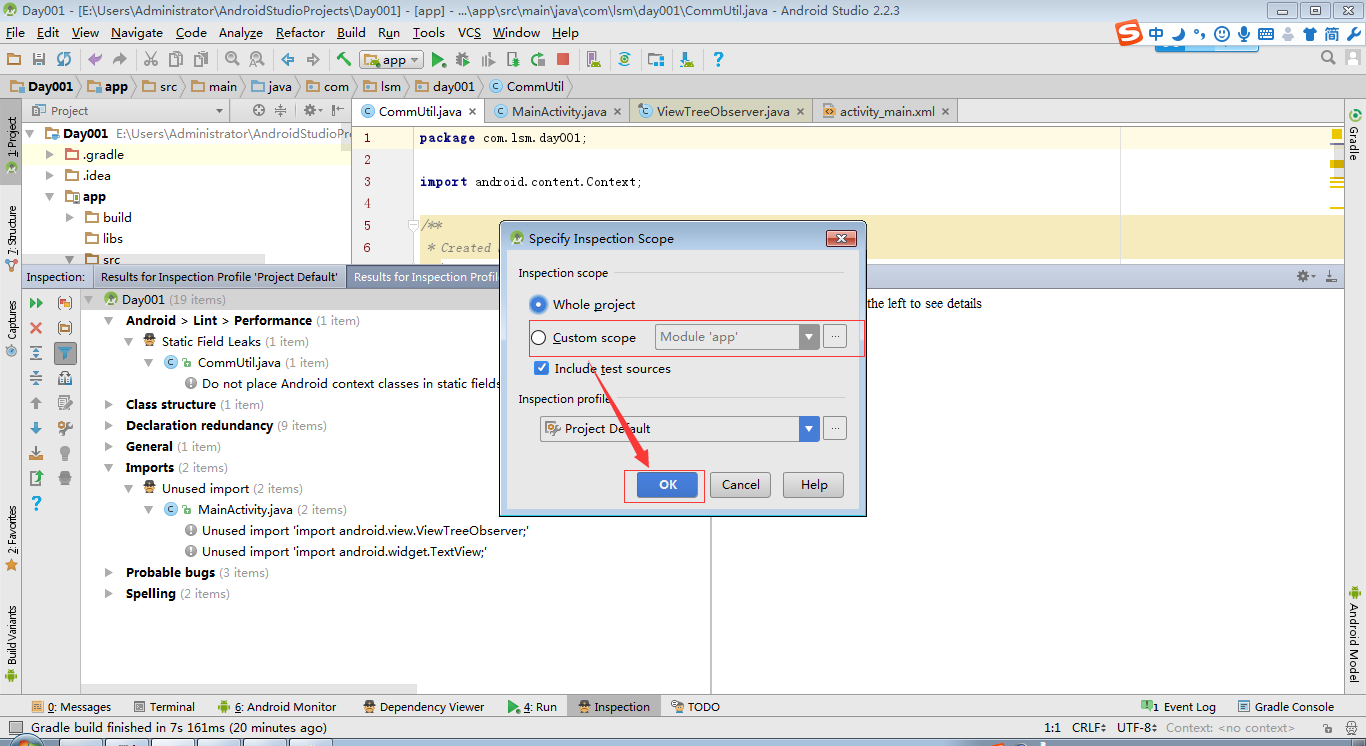Click the Make Project hammer icon
This screenshot has height=746, width=1366.
coord(344,60)
